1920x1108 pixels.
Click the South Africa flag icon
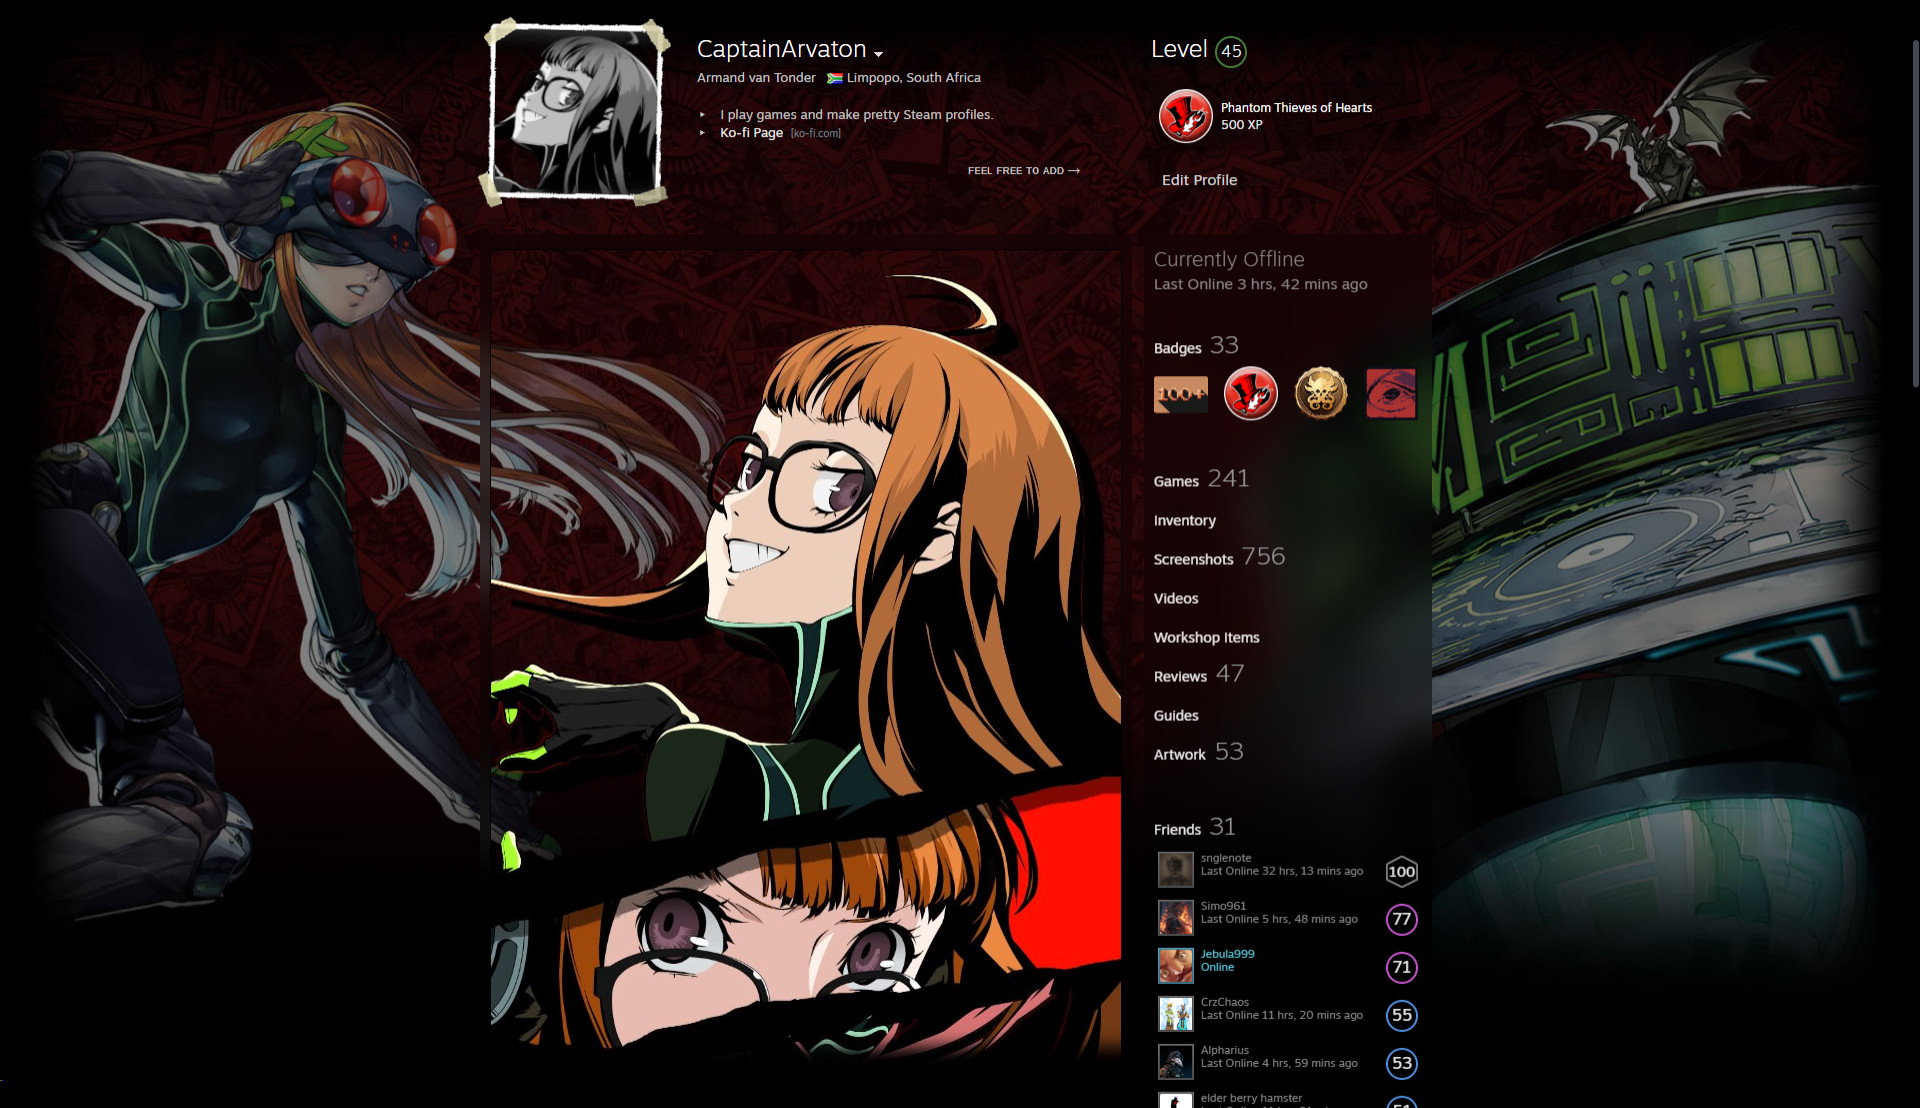pos(835,78)
